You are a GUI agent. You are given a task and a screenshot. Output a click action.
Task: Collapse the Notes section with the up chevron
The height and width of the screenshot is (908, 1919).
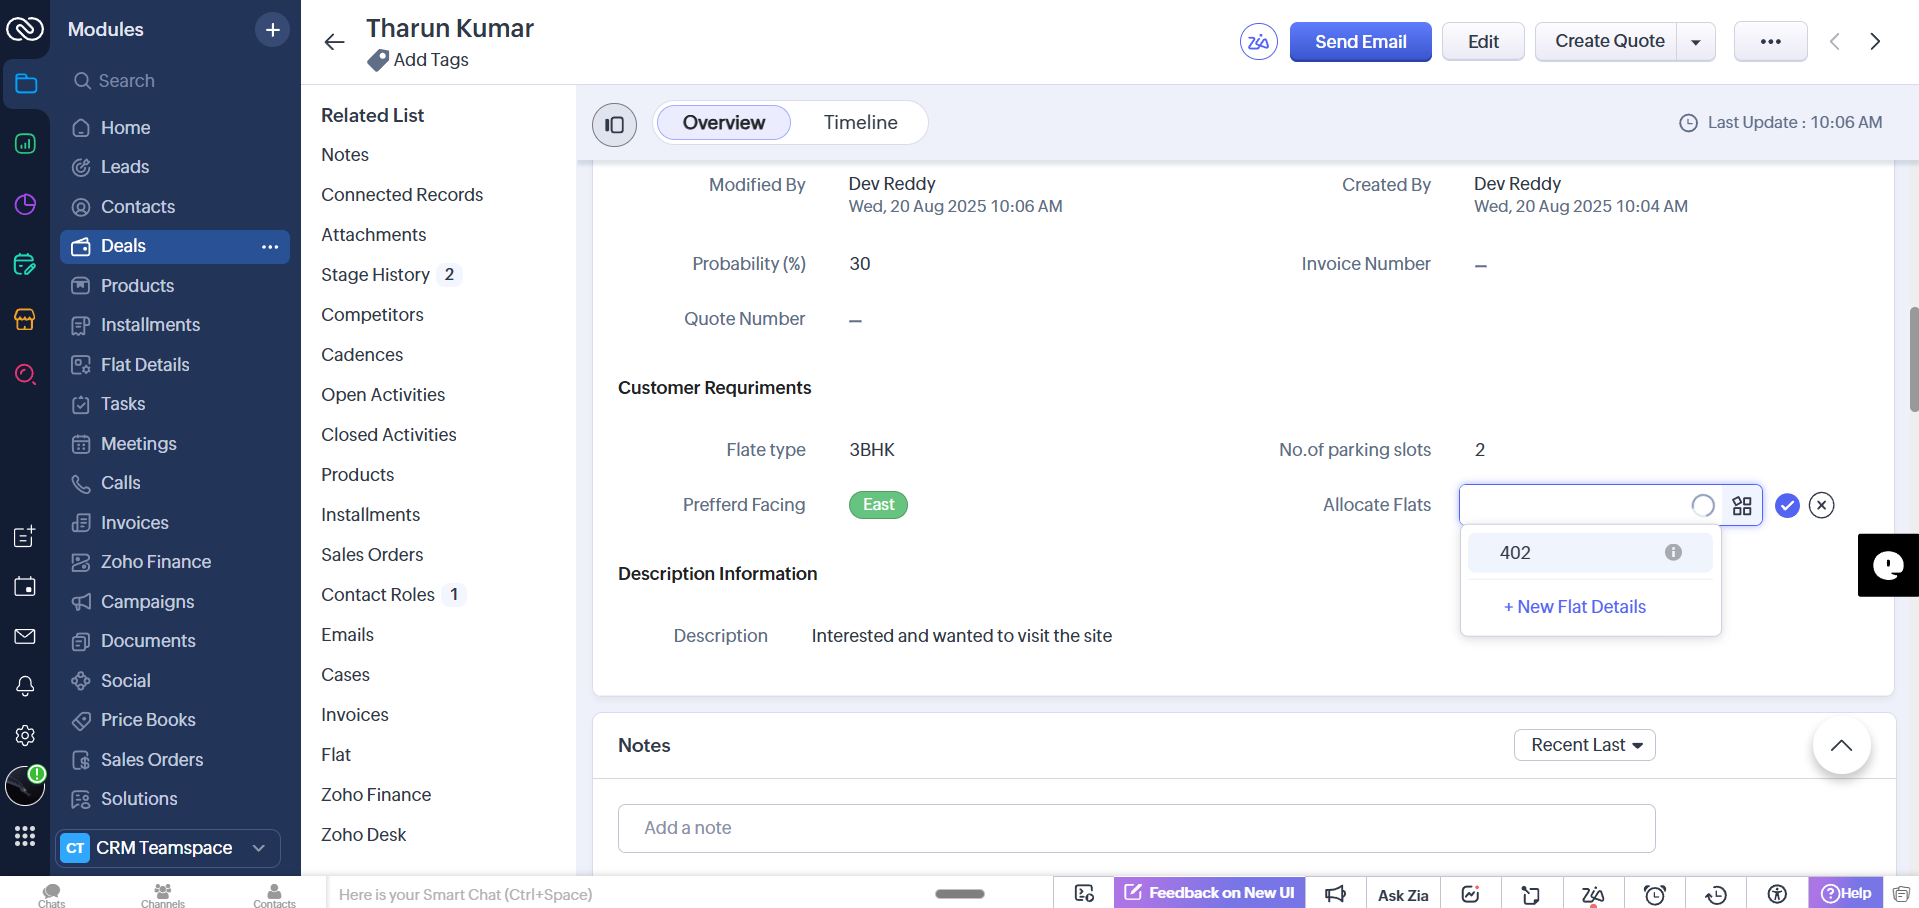[1841, 746]
